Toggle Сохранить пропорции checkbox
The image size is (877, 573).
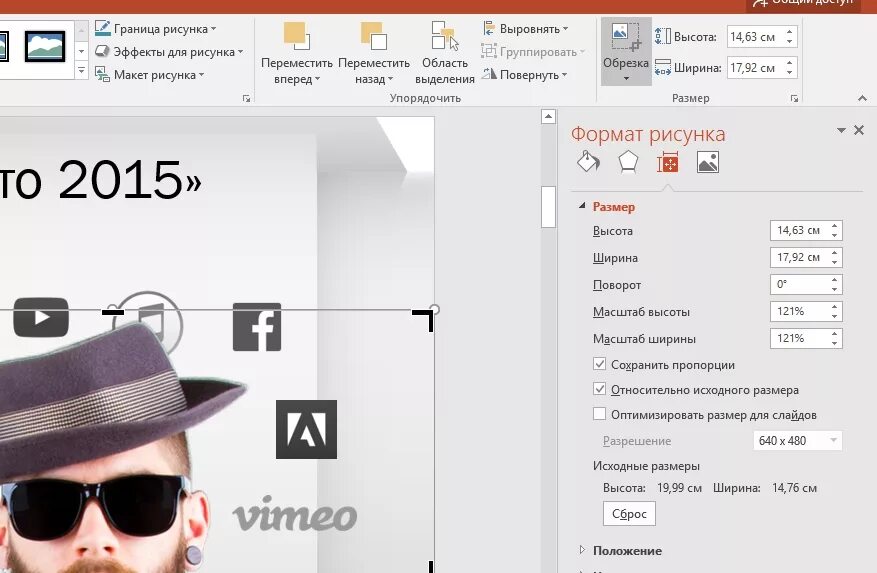tap(600, 364)
